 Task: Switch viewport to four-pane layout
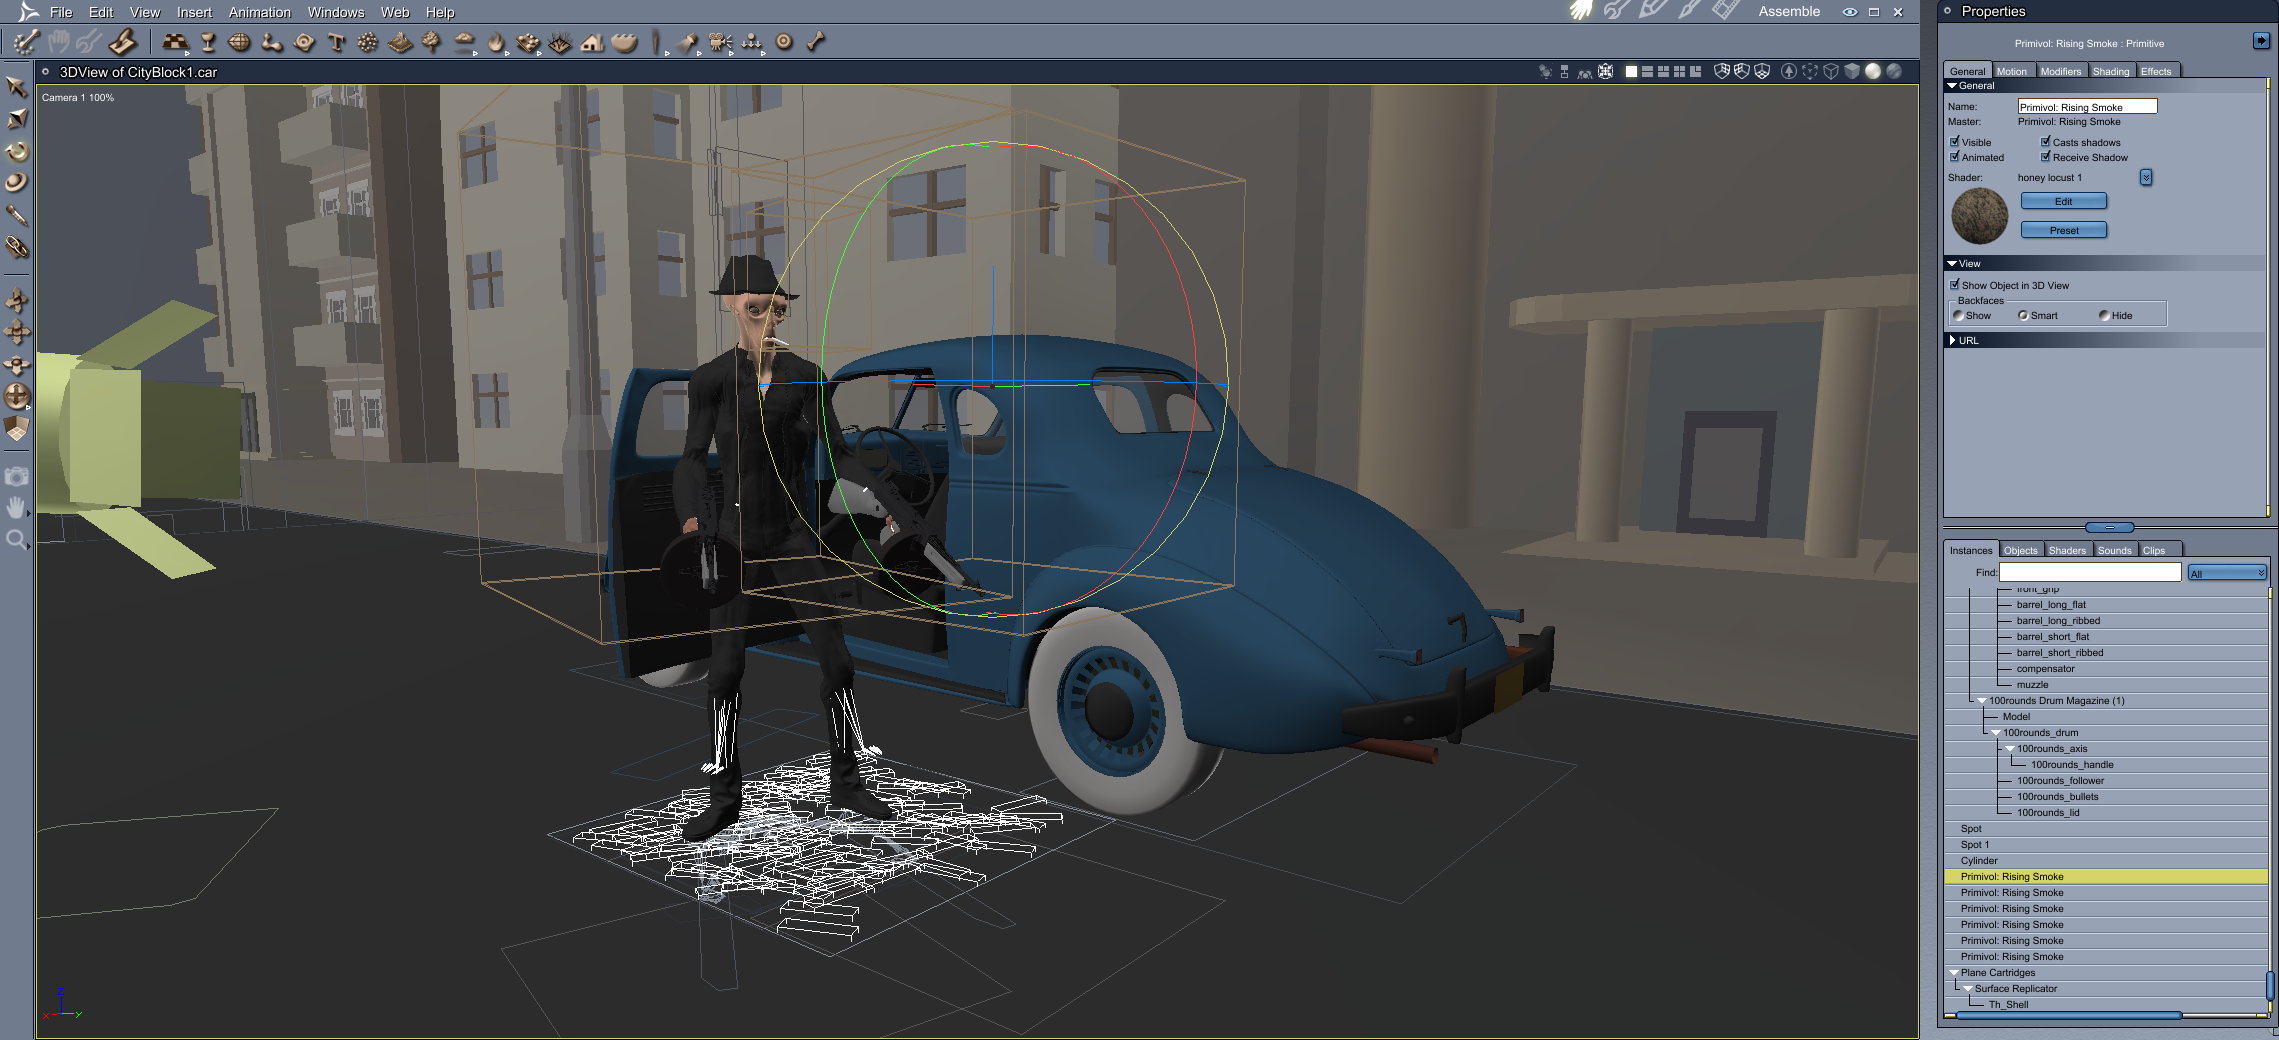(1679, 71)
